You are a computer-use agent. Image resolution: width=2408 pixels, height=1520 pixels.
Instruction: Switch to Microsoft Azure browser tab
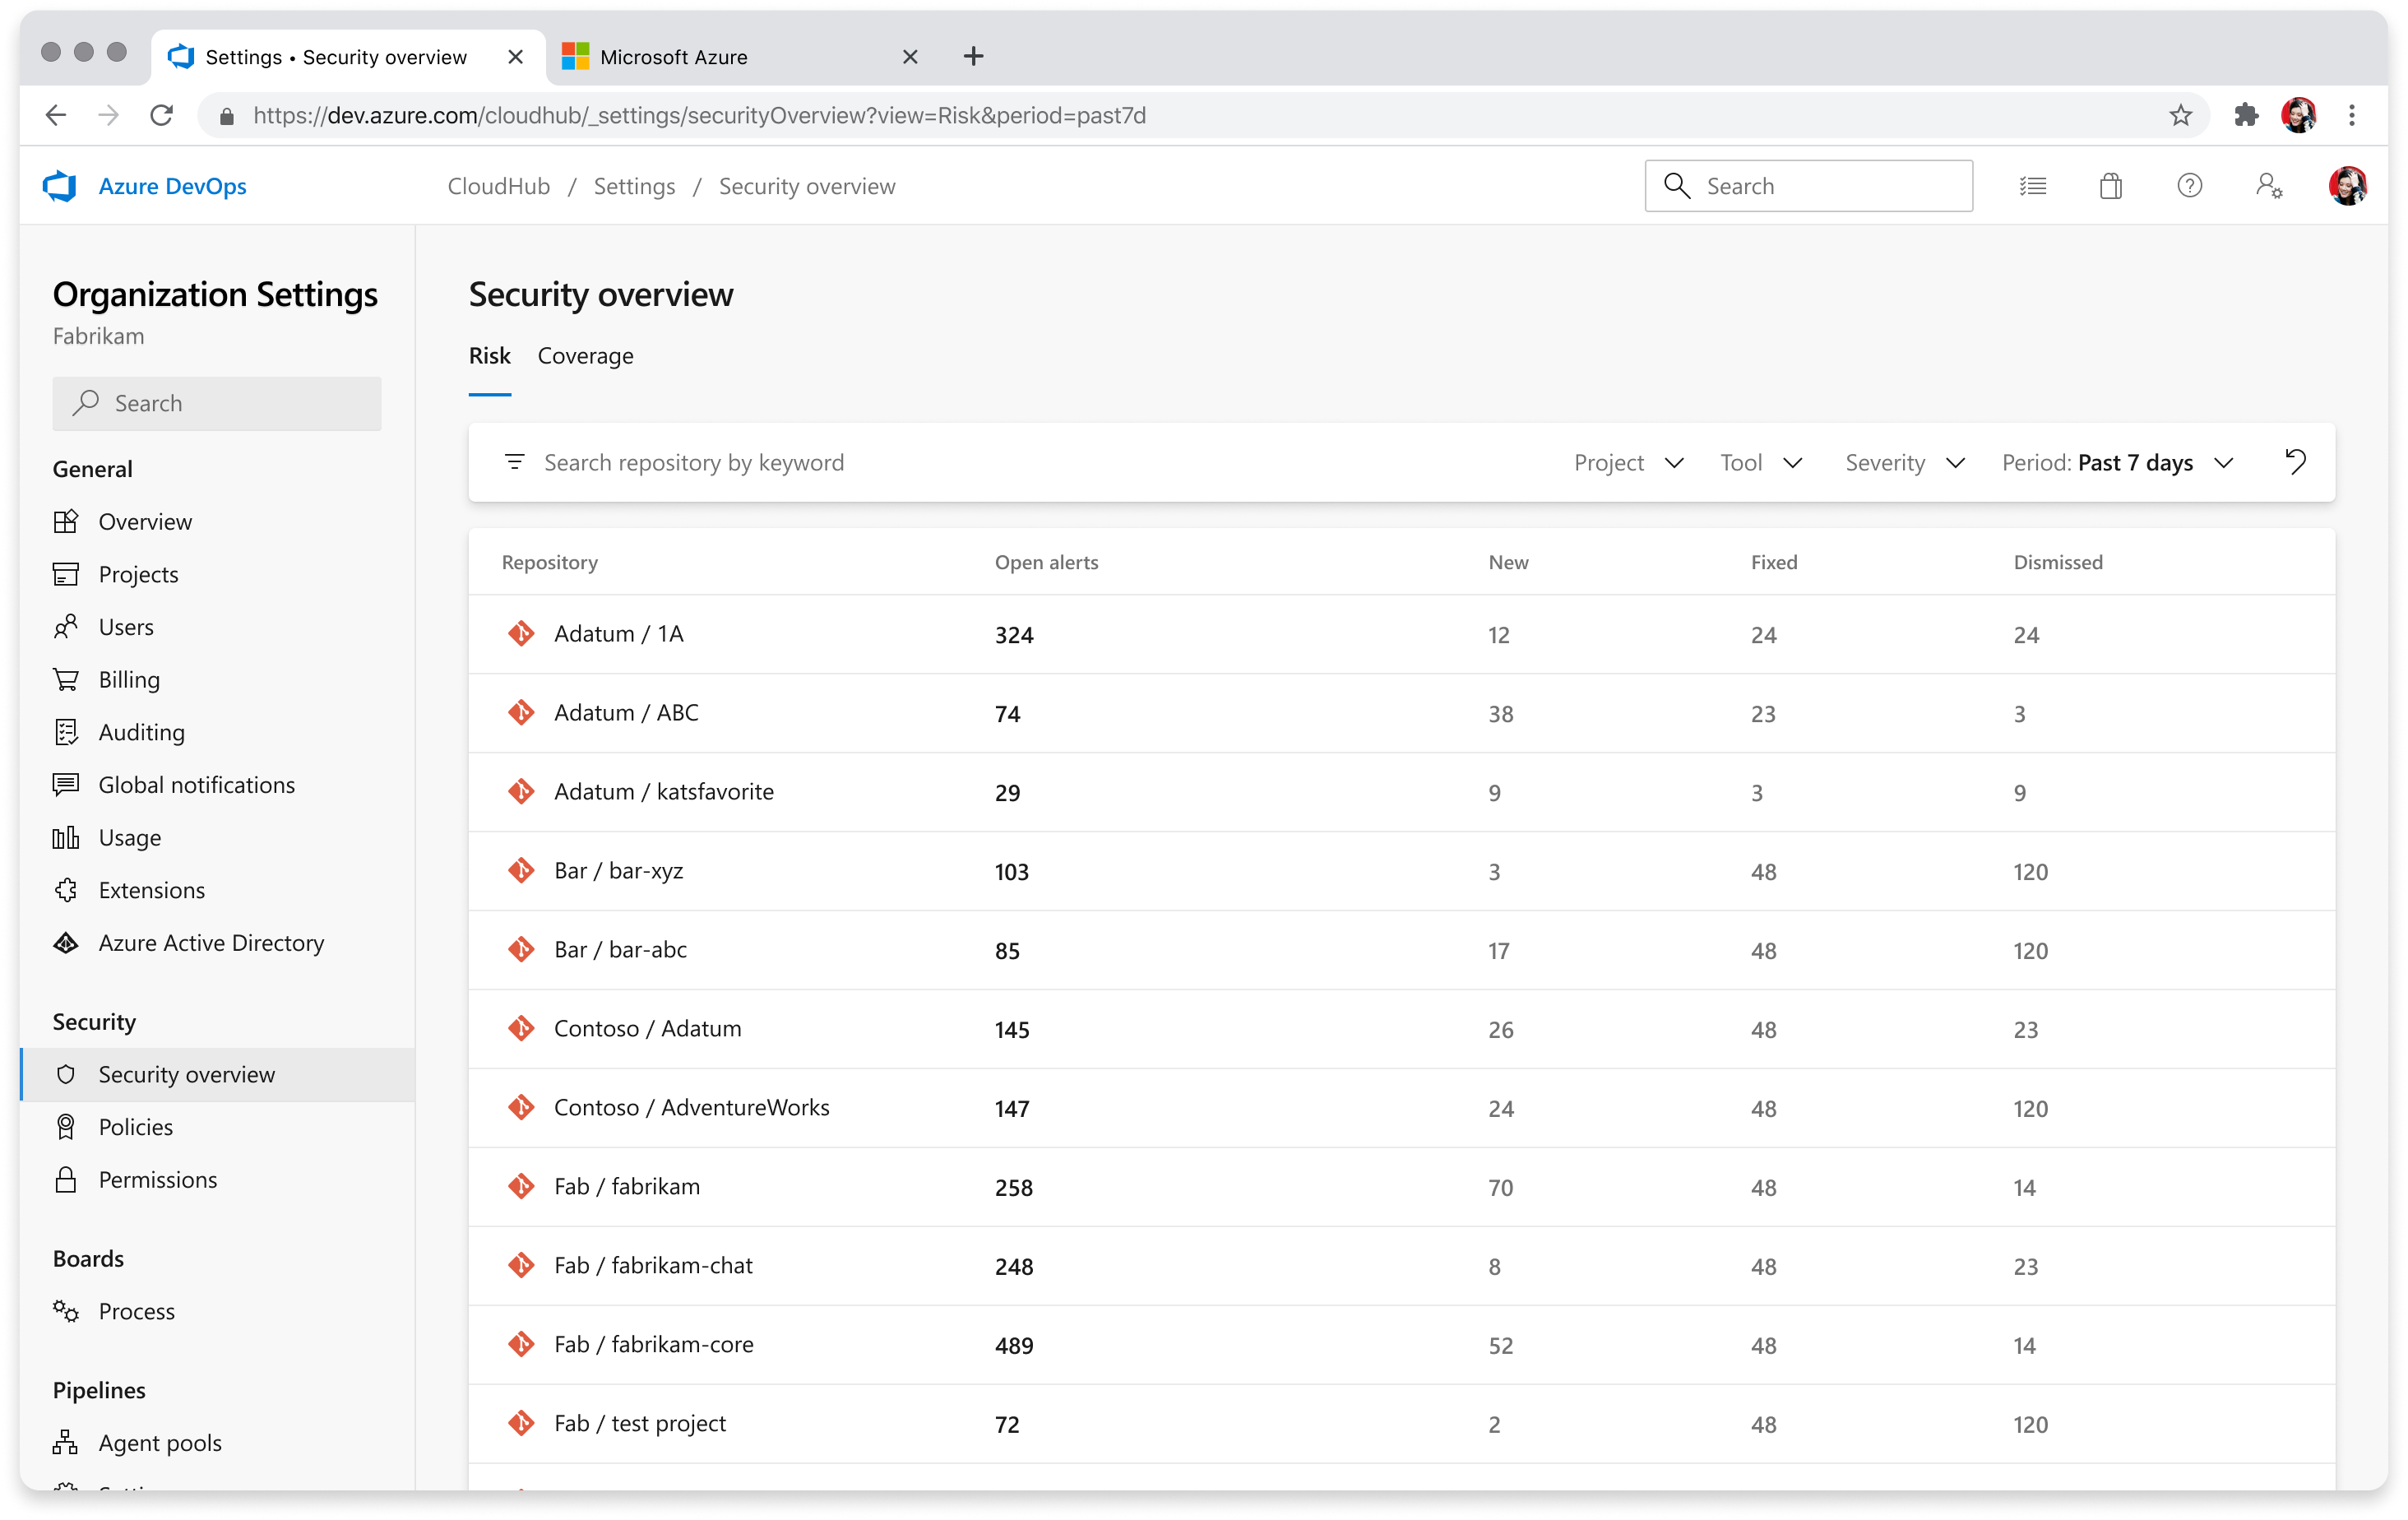(673, 57)
